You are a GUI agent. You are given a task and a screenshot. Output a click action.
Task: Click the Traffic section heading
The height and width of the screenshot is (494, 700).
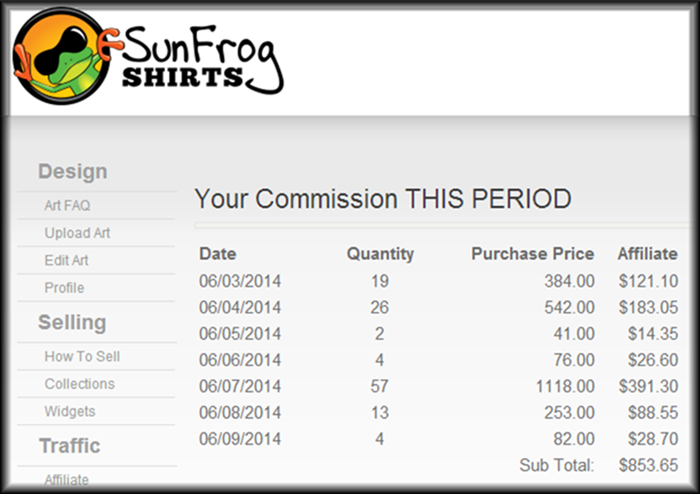click(x=70, y=446)
